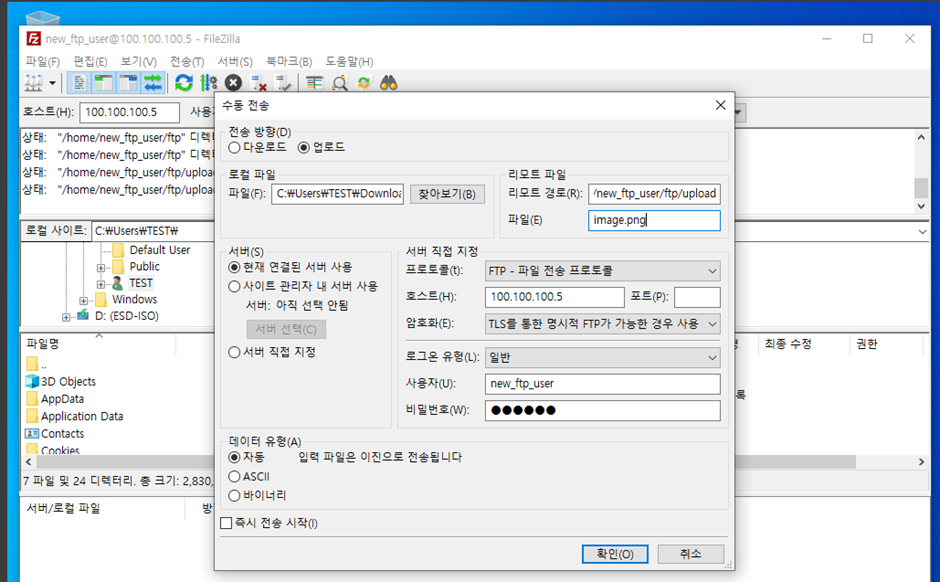
Task: Click the D: (ESD-ISO) drive icon
Action: (x=83, y=315)
